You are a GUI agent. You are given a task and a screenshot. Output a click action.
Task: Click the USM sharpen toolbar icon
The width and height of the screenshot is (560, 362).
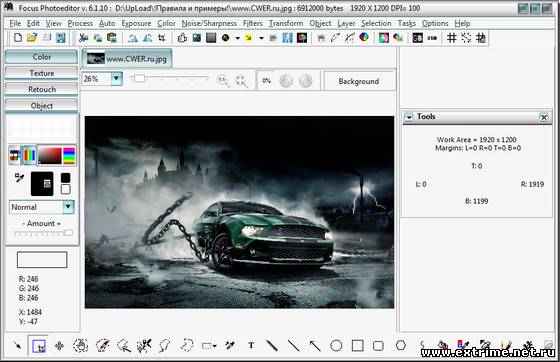click(432, 38)
